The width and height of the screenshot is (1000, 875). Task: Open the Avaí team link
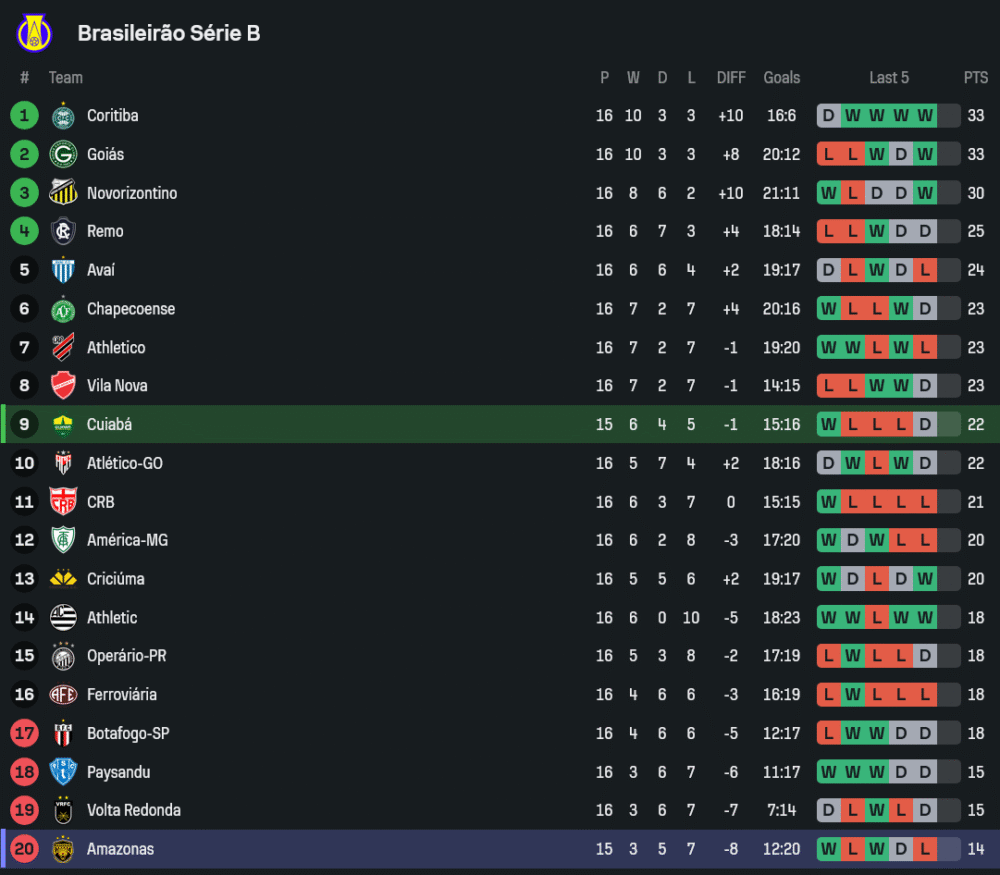click(101, 270)
